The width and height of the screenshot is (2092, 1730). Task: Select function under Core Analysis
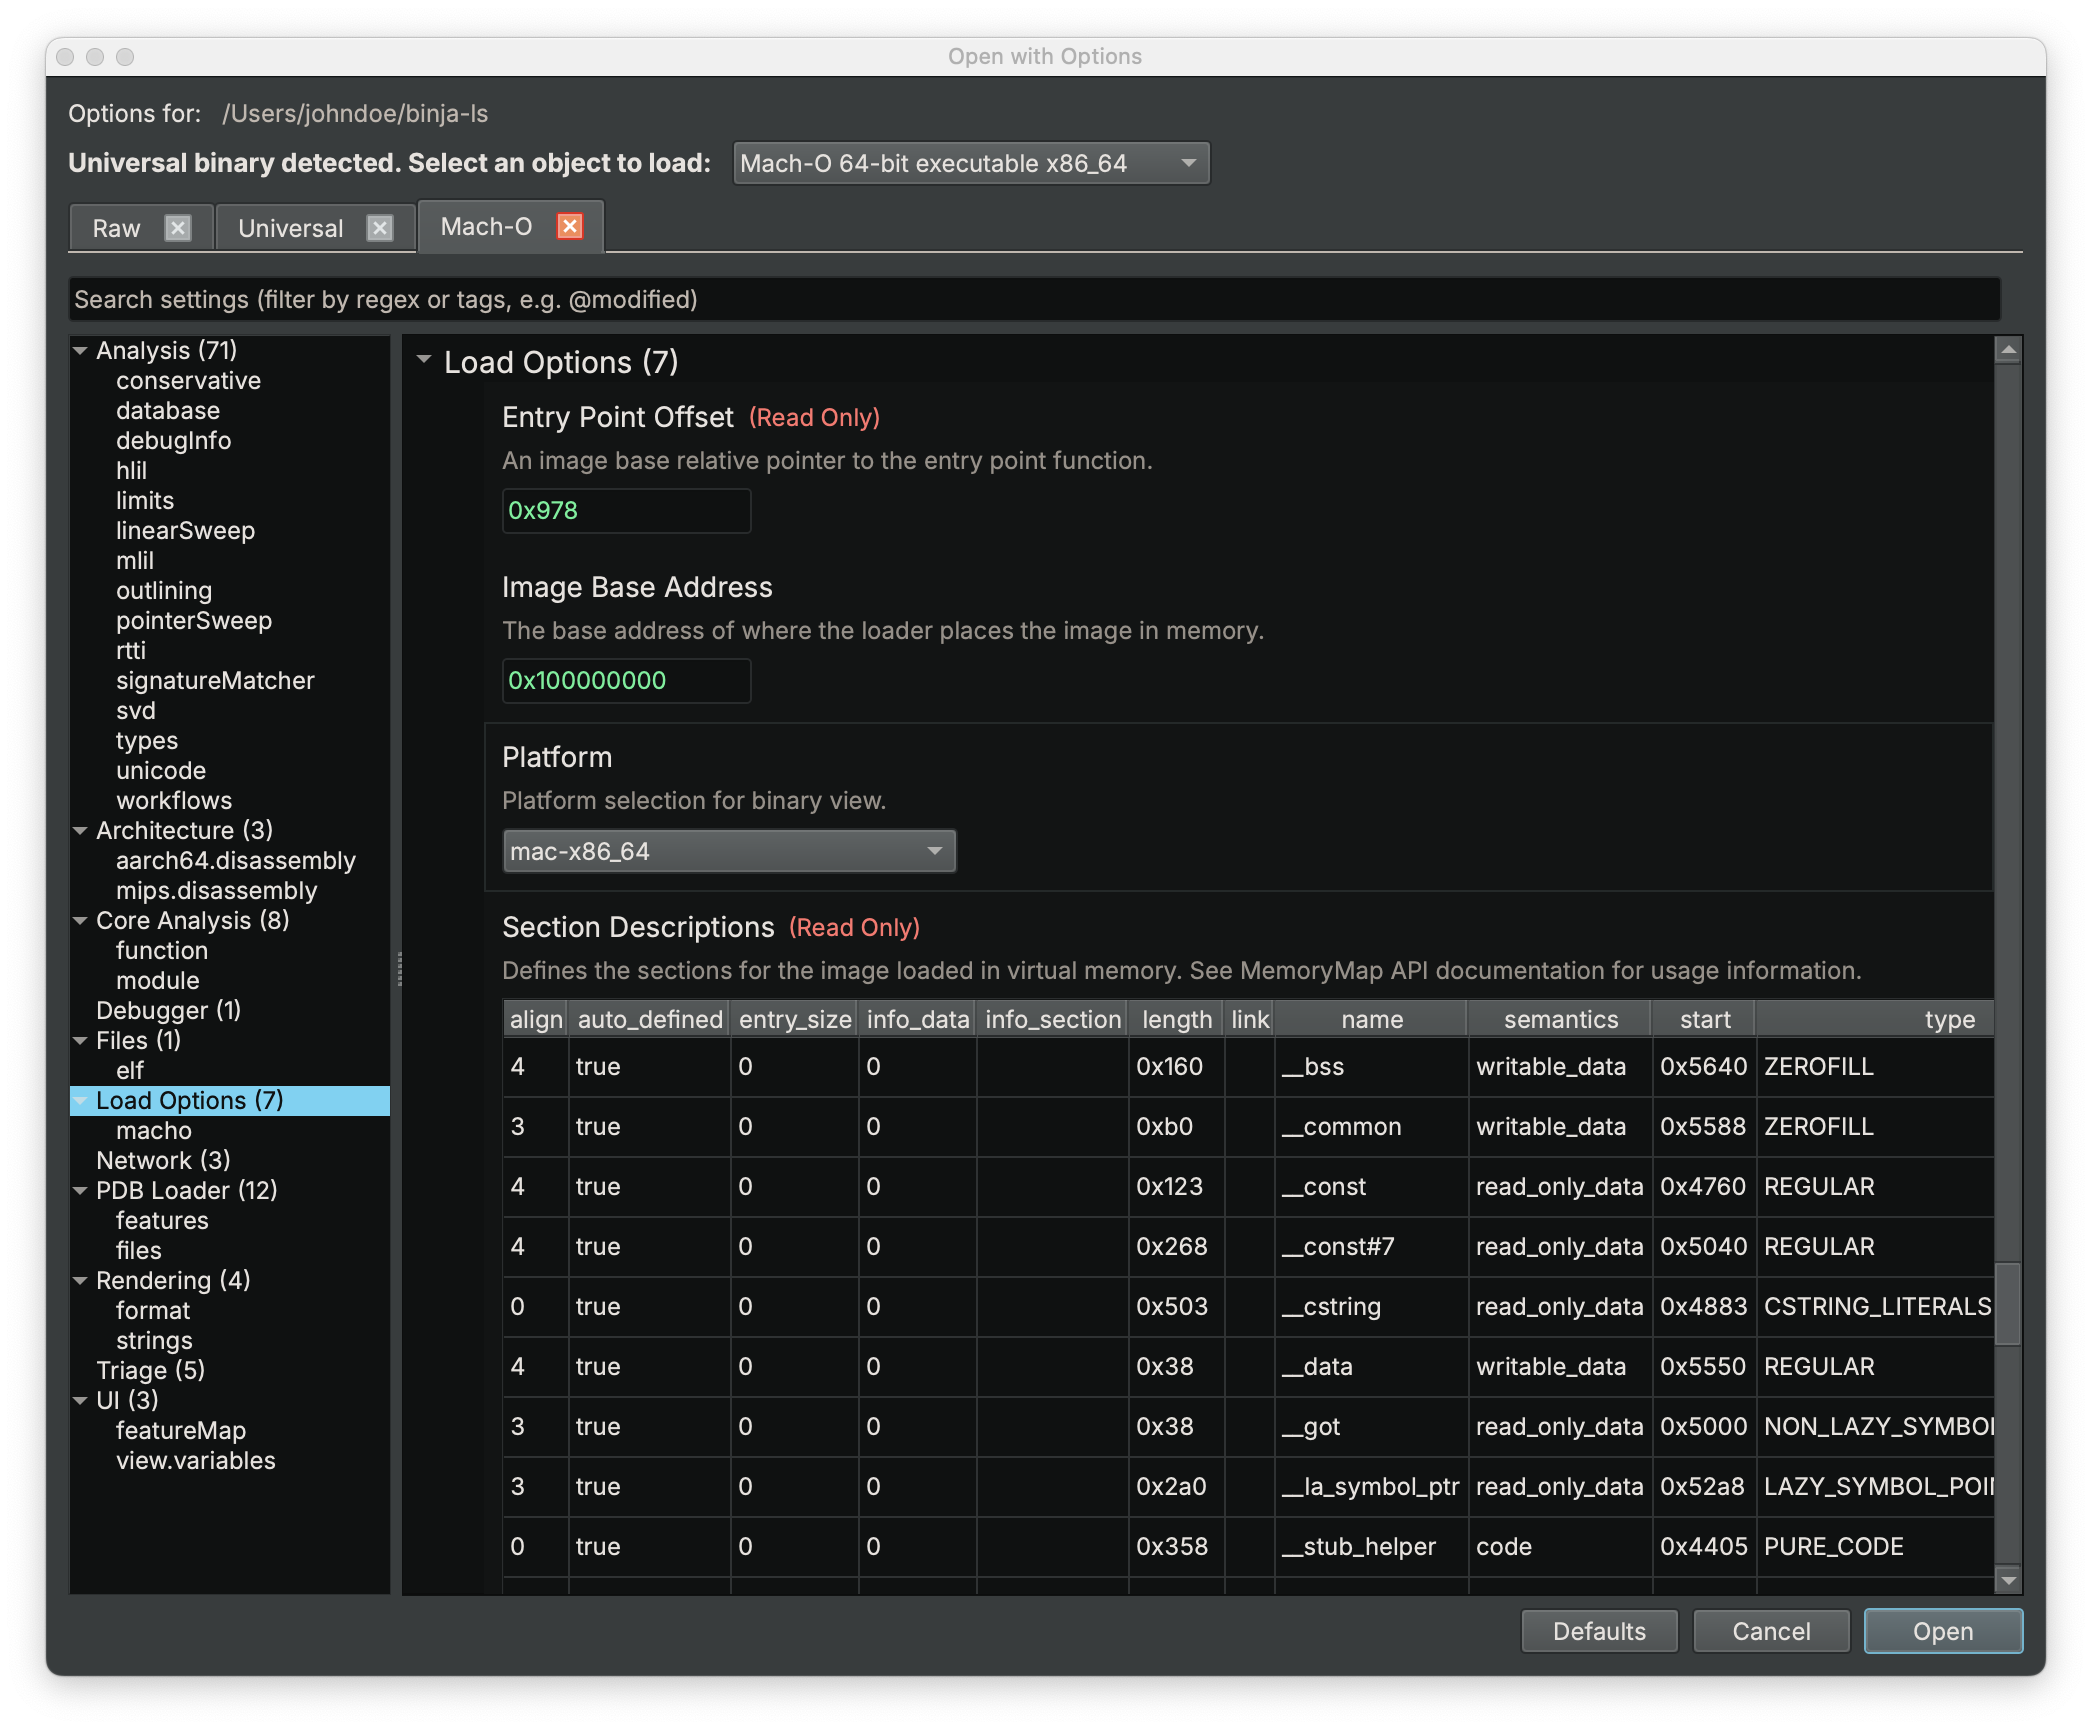(162, 951)
